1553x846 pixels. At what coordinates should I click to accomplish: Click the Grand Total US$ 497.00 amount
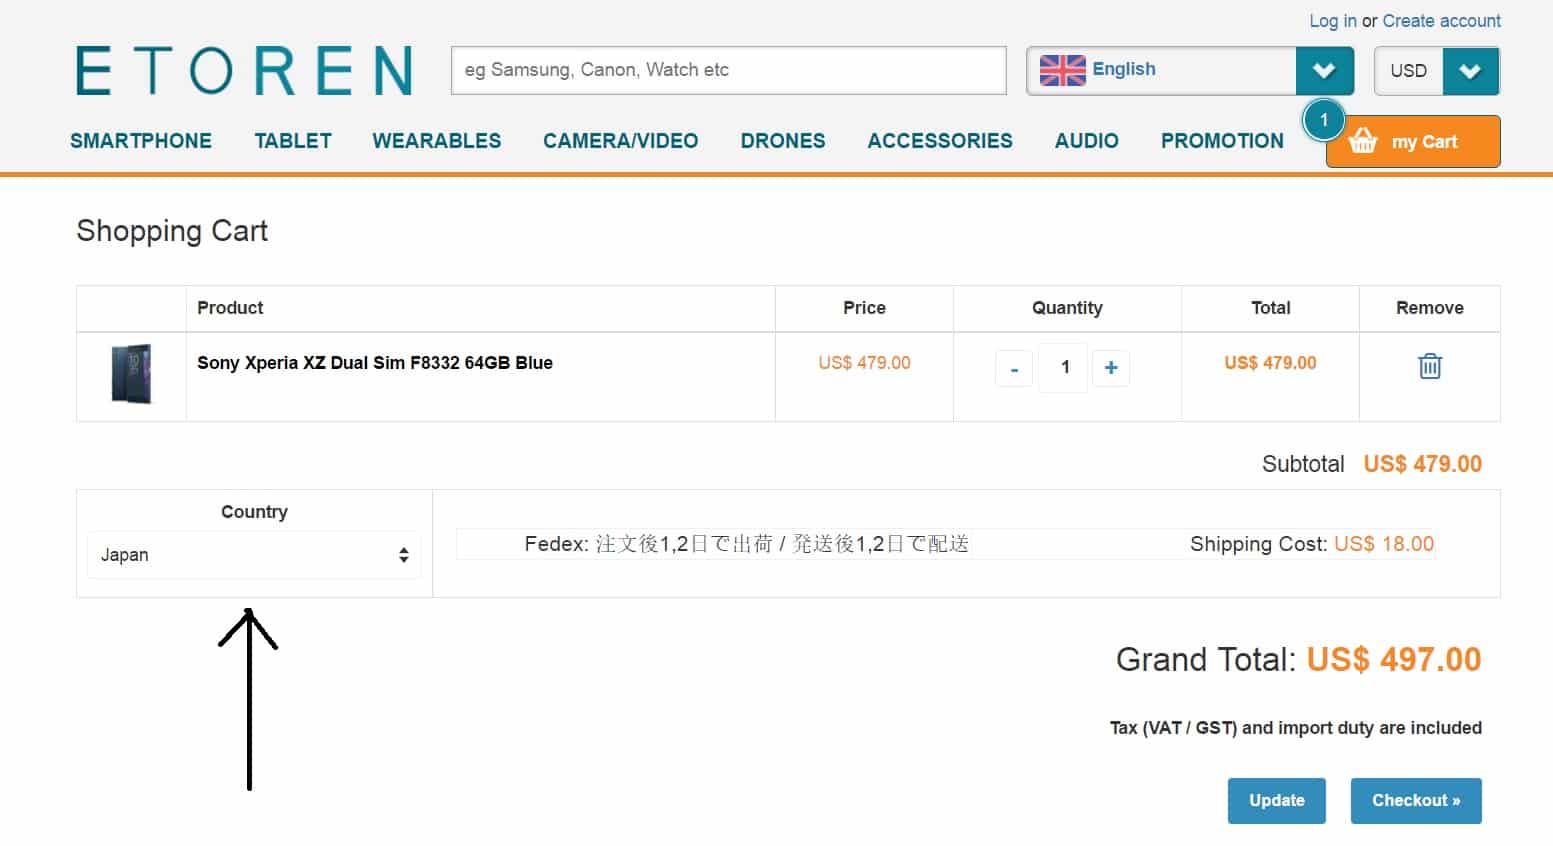coord(1394,660)
